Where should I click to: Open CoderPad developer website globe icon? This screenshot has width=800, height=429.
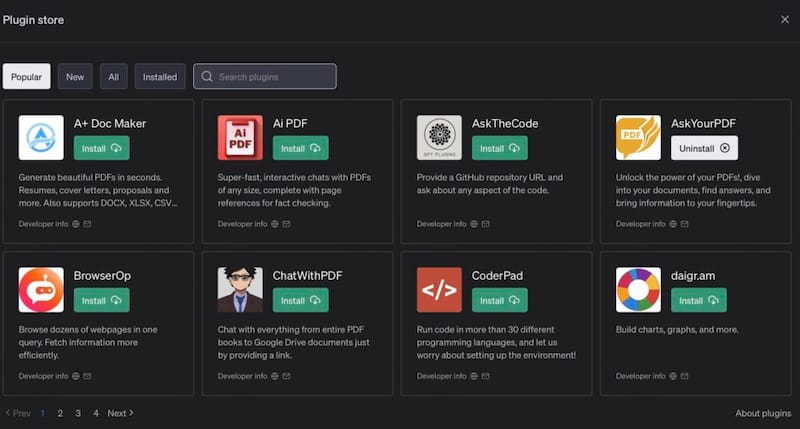point(473,376)
